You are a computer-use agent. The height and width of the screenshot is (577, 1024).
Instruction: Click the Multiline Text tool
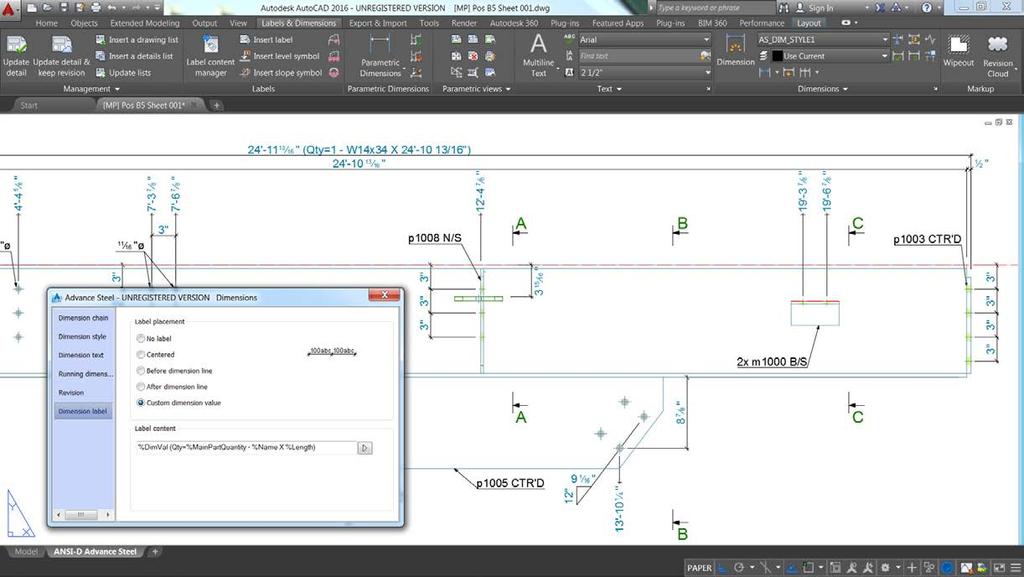(538, 57)
